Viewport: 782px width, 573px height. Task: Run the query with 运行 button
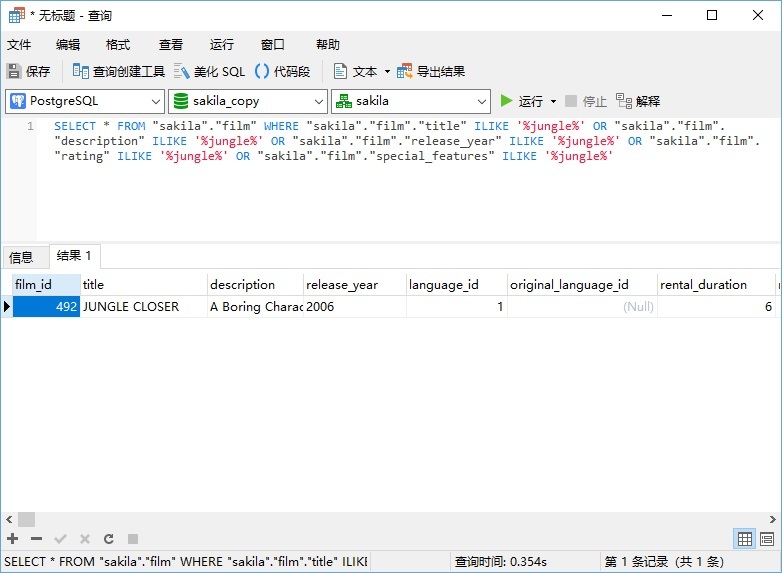[x=522, y=101]
